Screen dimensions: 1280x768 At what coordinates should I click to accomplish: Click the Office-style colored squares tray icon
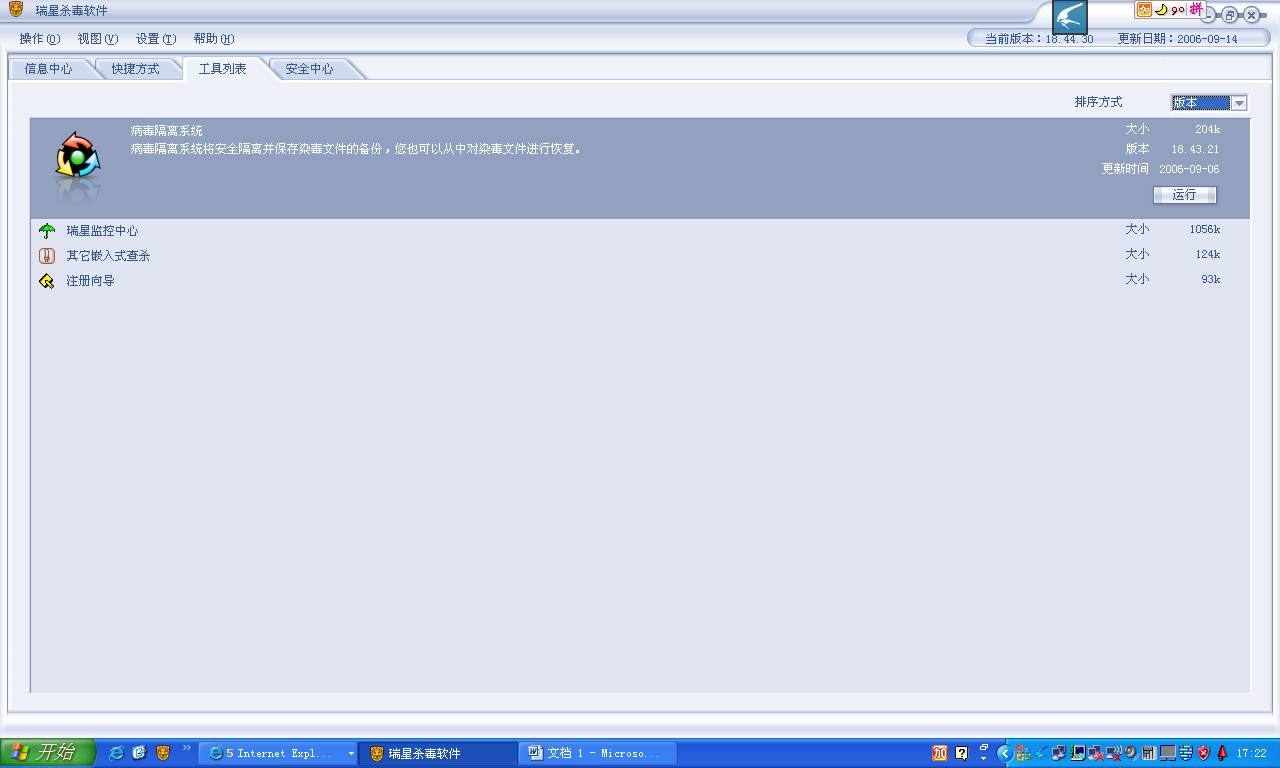[x=1022, y=753]
